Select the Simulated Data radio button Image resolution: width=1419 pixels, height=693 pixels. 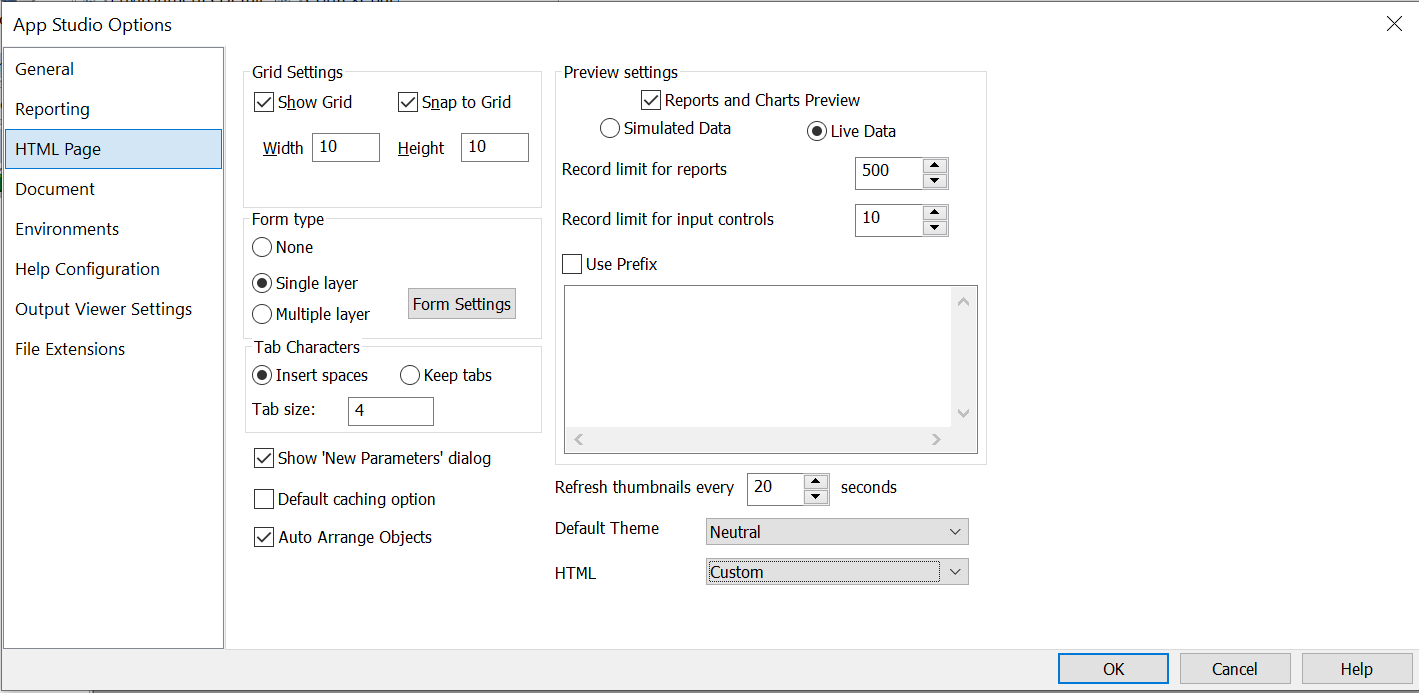[x=609, y=128]
